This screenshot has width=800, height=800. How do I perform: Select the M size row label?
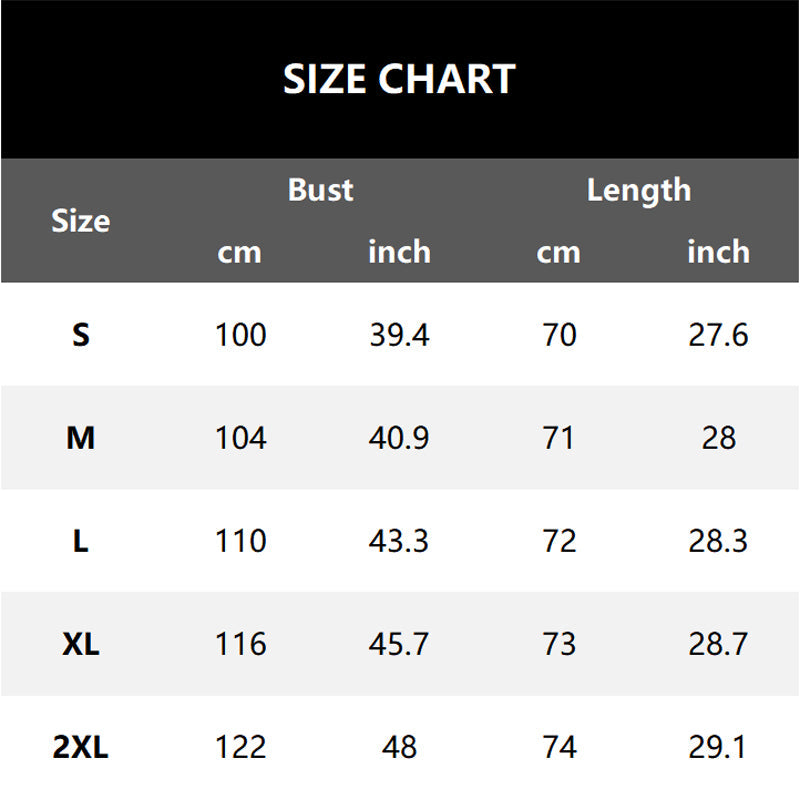[80, 438]
